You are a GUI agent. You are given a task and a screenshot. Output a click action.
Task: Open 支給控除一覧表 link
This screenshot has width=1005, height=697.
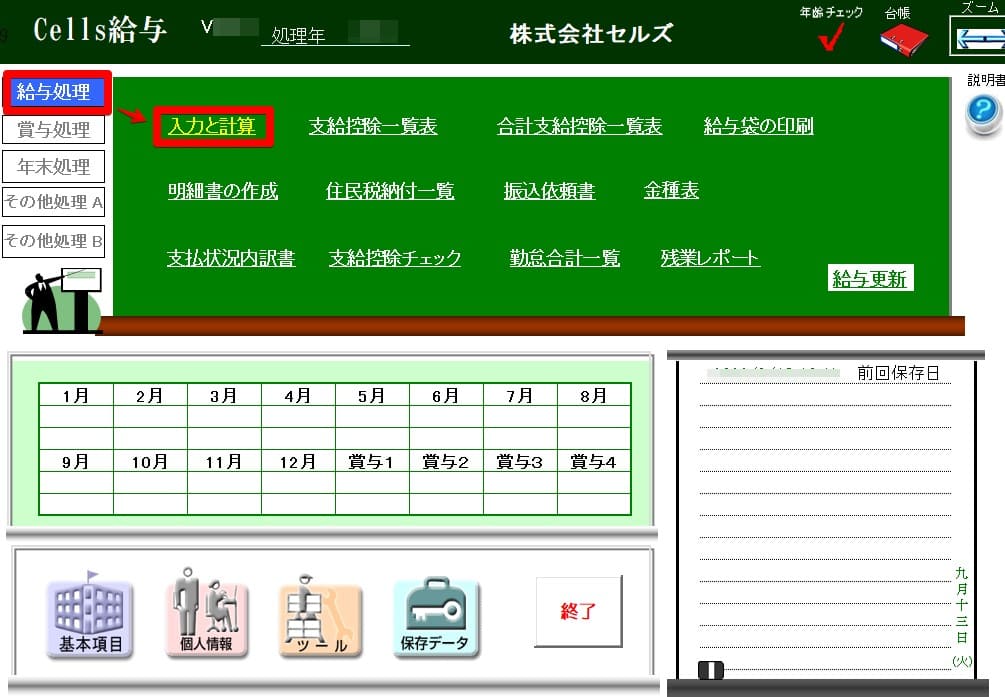click(x=372, y=127)
